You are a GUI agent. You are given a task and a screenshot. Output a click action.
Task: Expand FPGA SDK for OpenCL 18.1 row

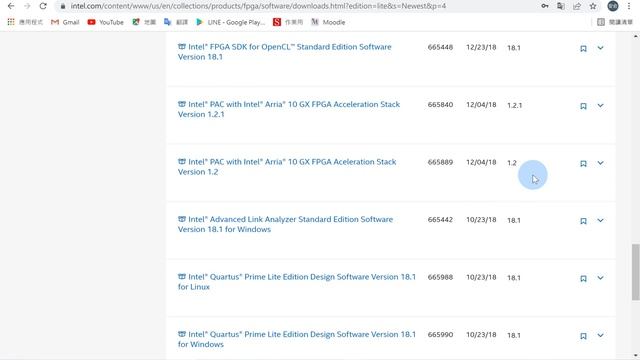[600, 48]
